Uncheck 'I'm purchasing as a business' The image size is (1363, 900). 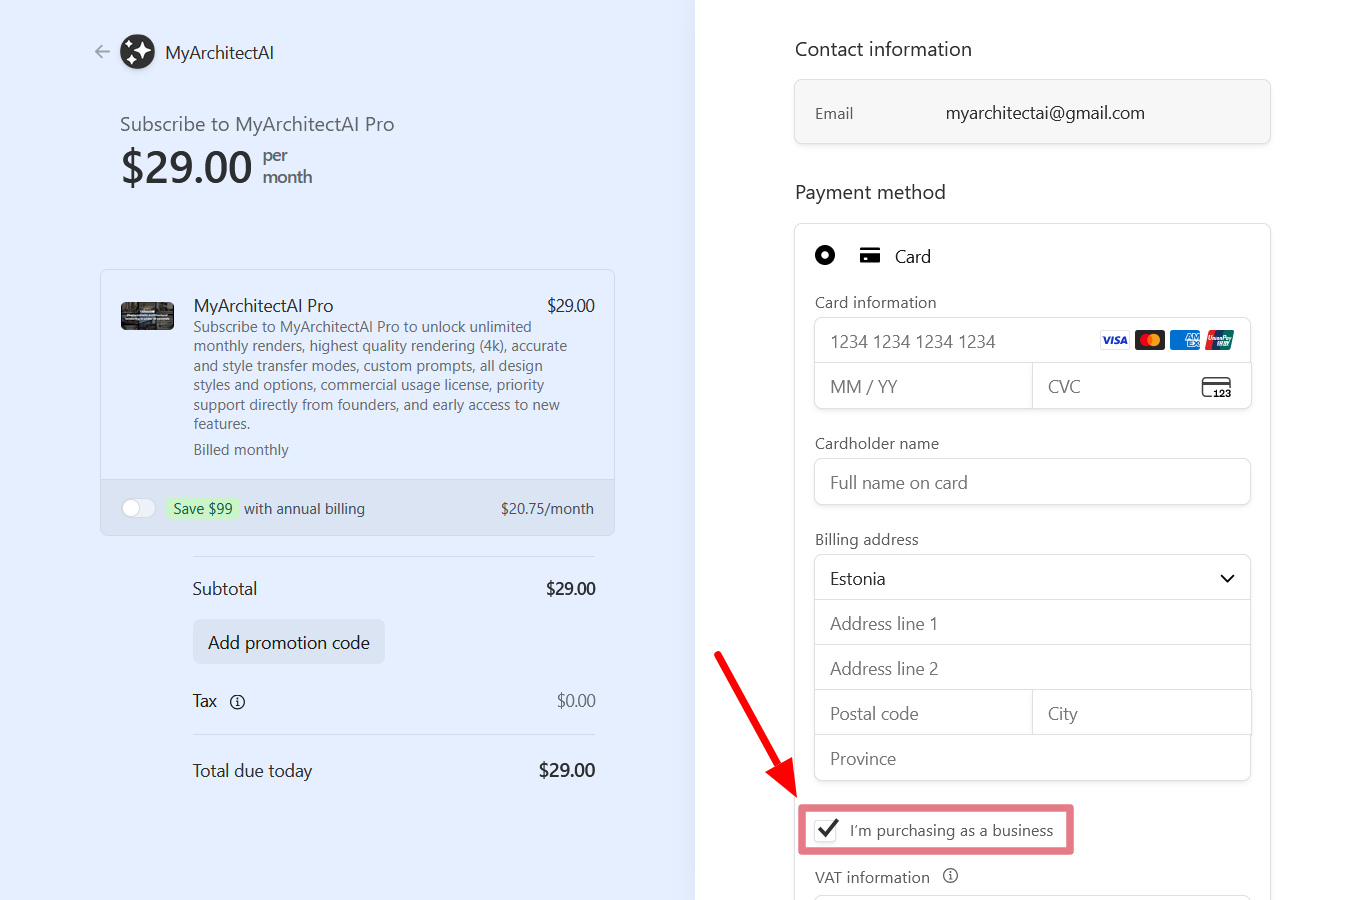pyautogui.click(x=826, y=830)
